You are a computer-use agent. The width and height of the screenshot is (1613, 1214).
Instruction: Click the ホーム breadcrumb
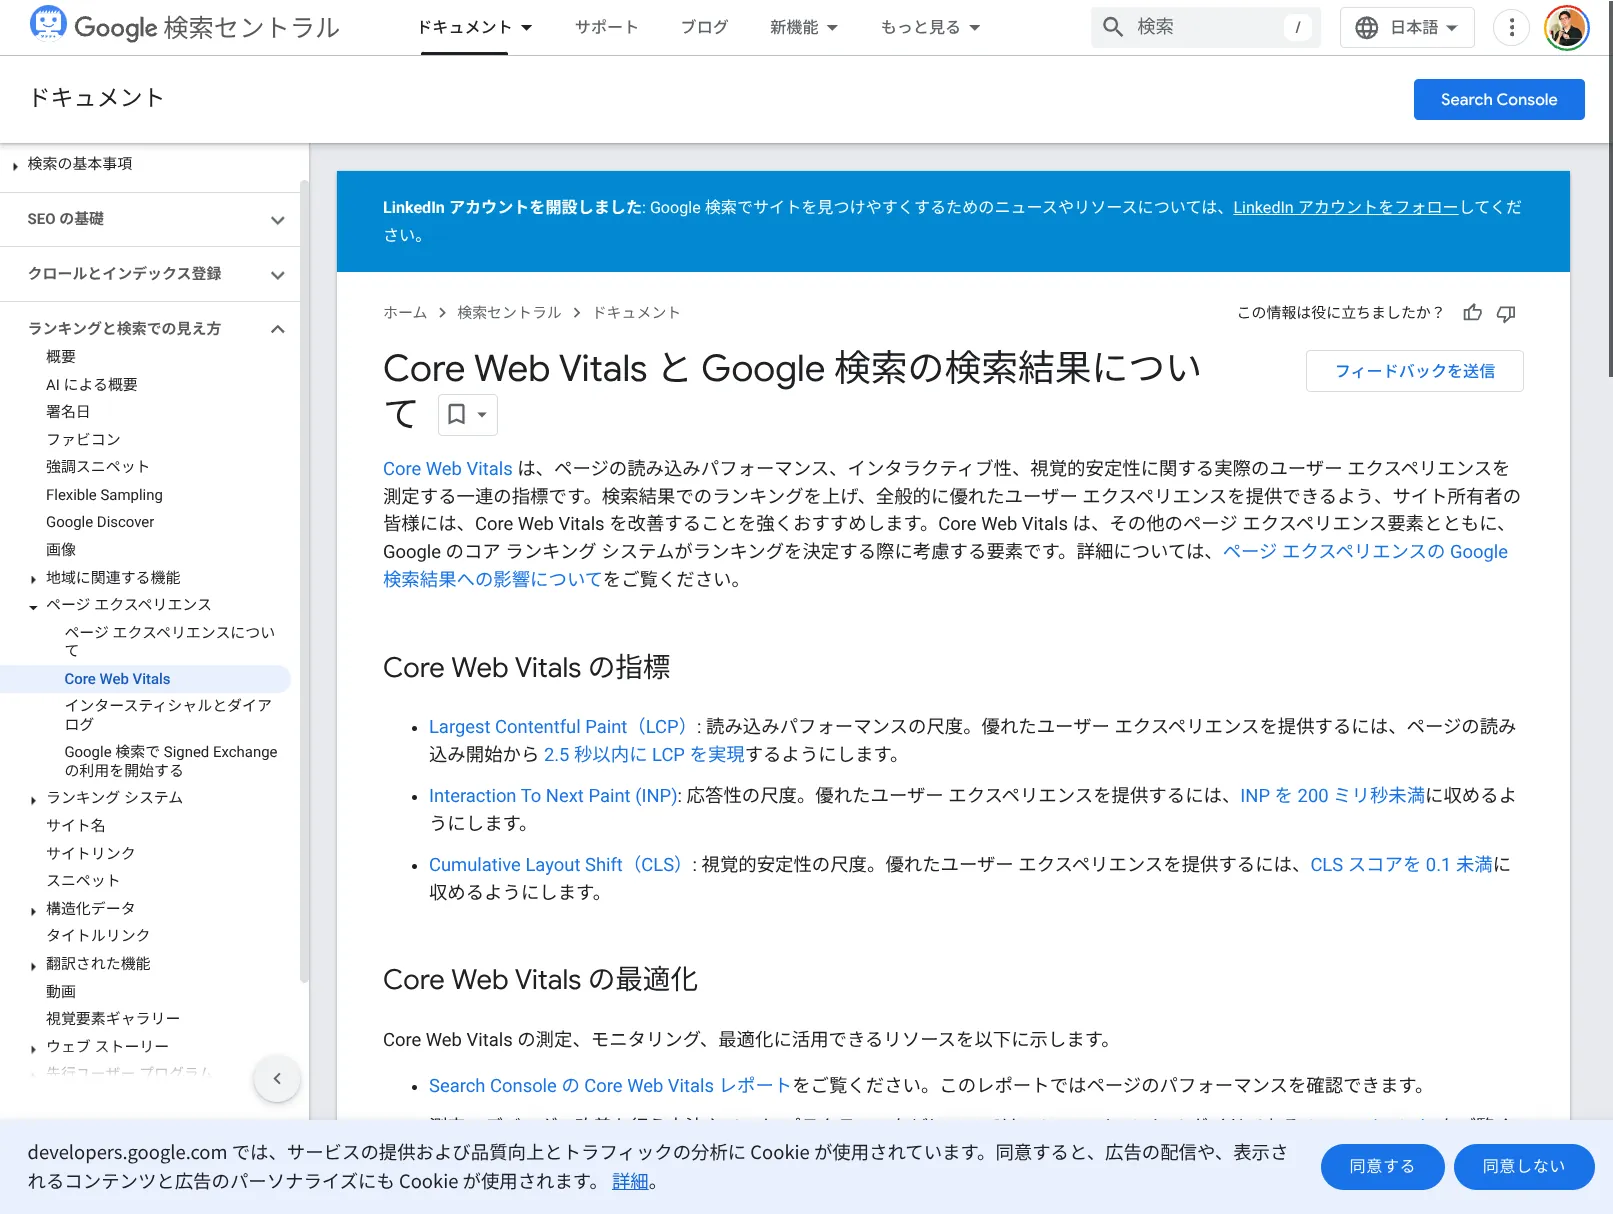[405, 313]
